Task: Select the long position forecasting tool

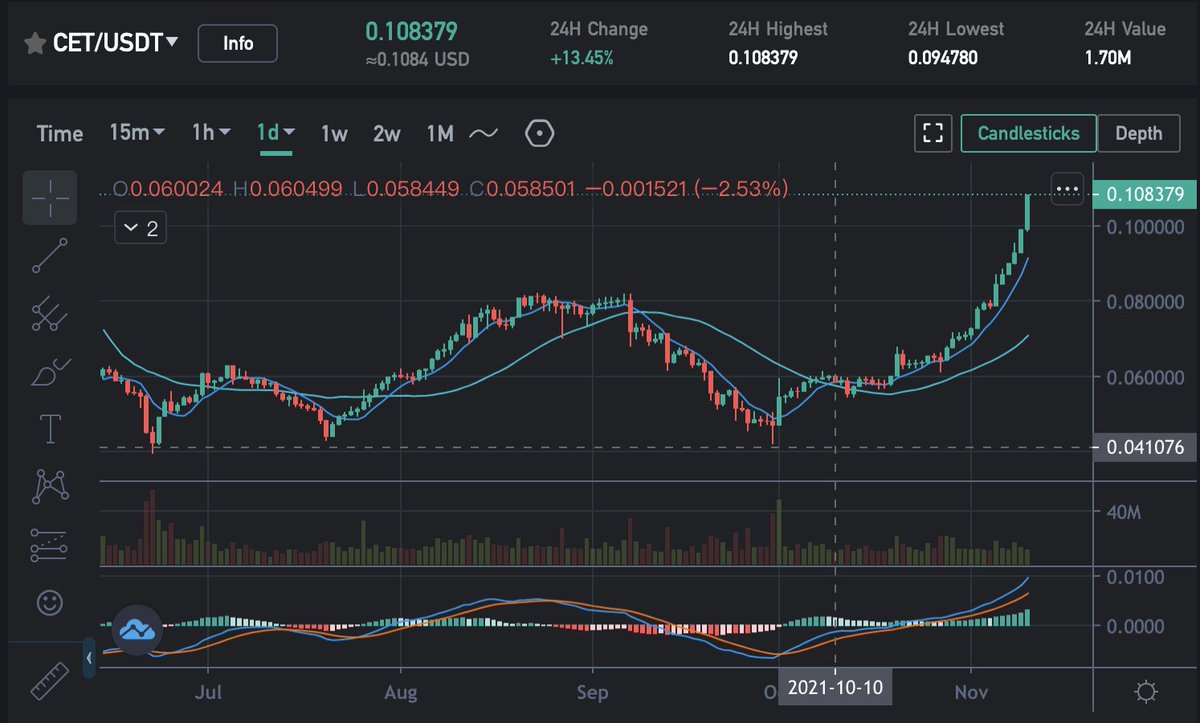Action: [x=50, y=545]
